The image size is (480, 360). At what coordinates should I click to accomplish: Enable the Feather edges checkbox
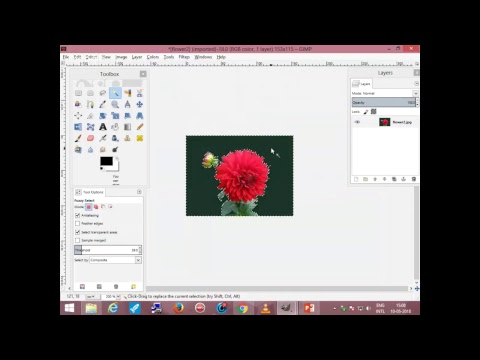coord(78,223)
